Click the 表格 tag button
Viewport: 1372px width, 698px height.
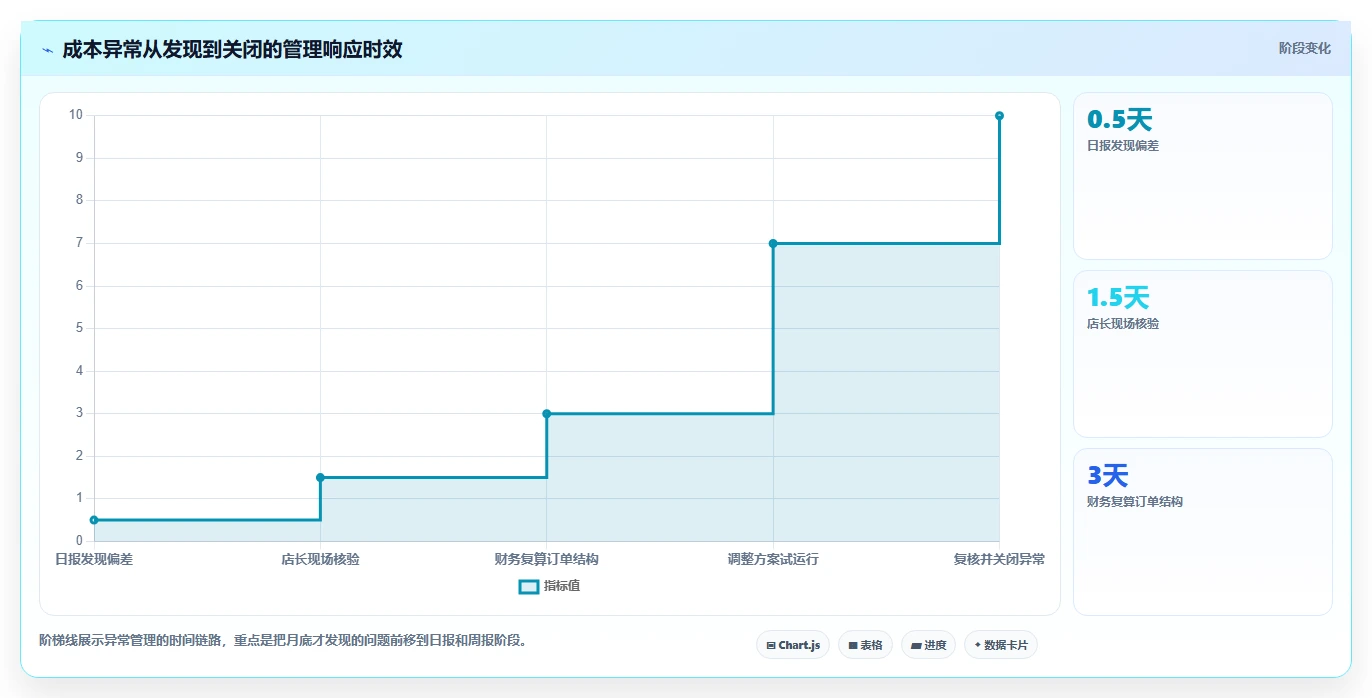[x=865, y=645]
